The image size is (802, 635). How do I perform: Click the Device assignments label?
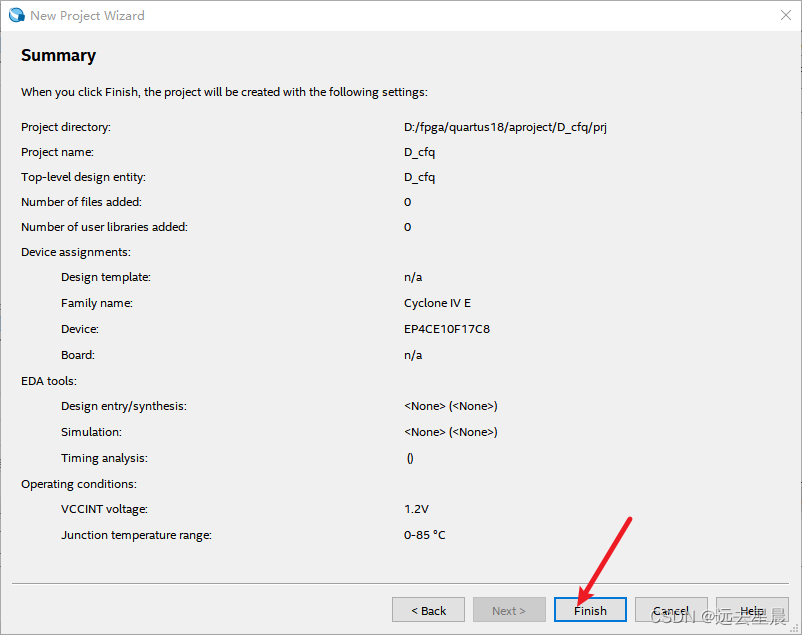pyautogui.click(x=76, y=252)
